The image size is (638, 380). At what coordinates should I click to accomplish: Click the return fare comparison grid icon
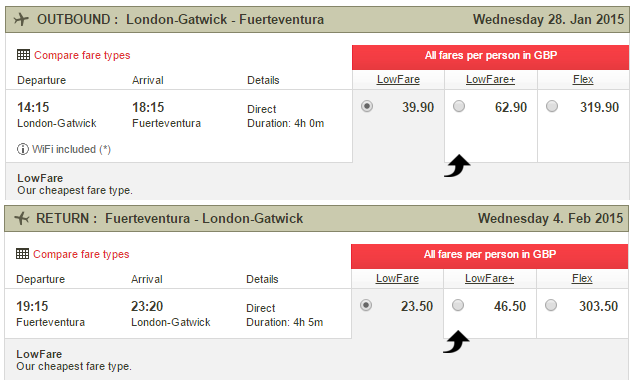tap(22, 254)
